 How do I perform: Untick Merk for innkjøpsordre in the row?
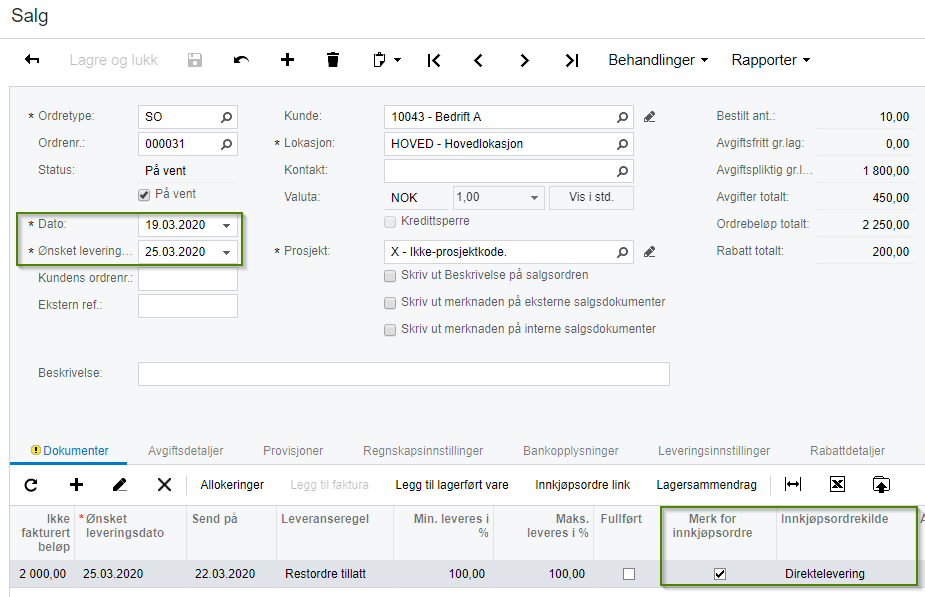(x=719, y=574)
